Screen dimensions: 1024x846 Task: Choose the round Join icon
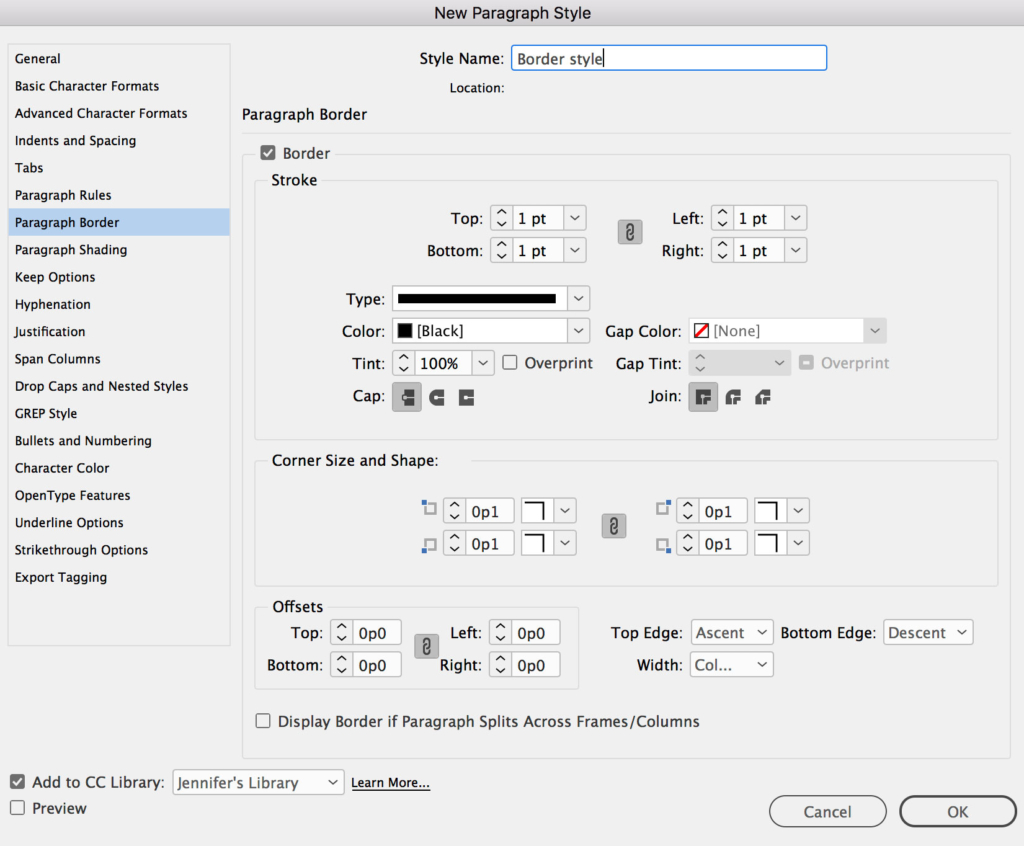pyautogui.click(x=733, y=397)
